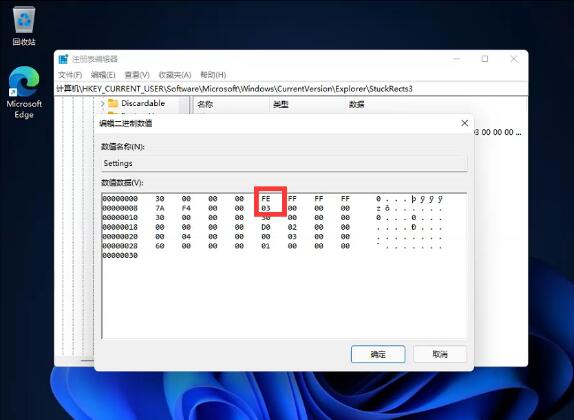Open the 帮助(H) menu

click(213, 75)
